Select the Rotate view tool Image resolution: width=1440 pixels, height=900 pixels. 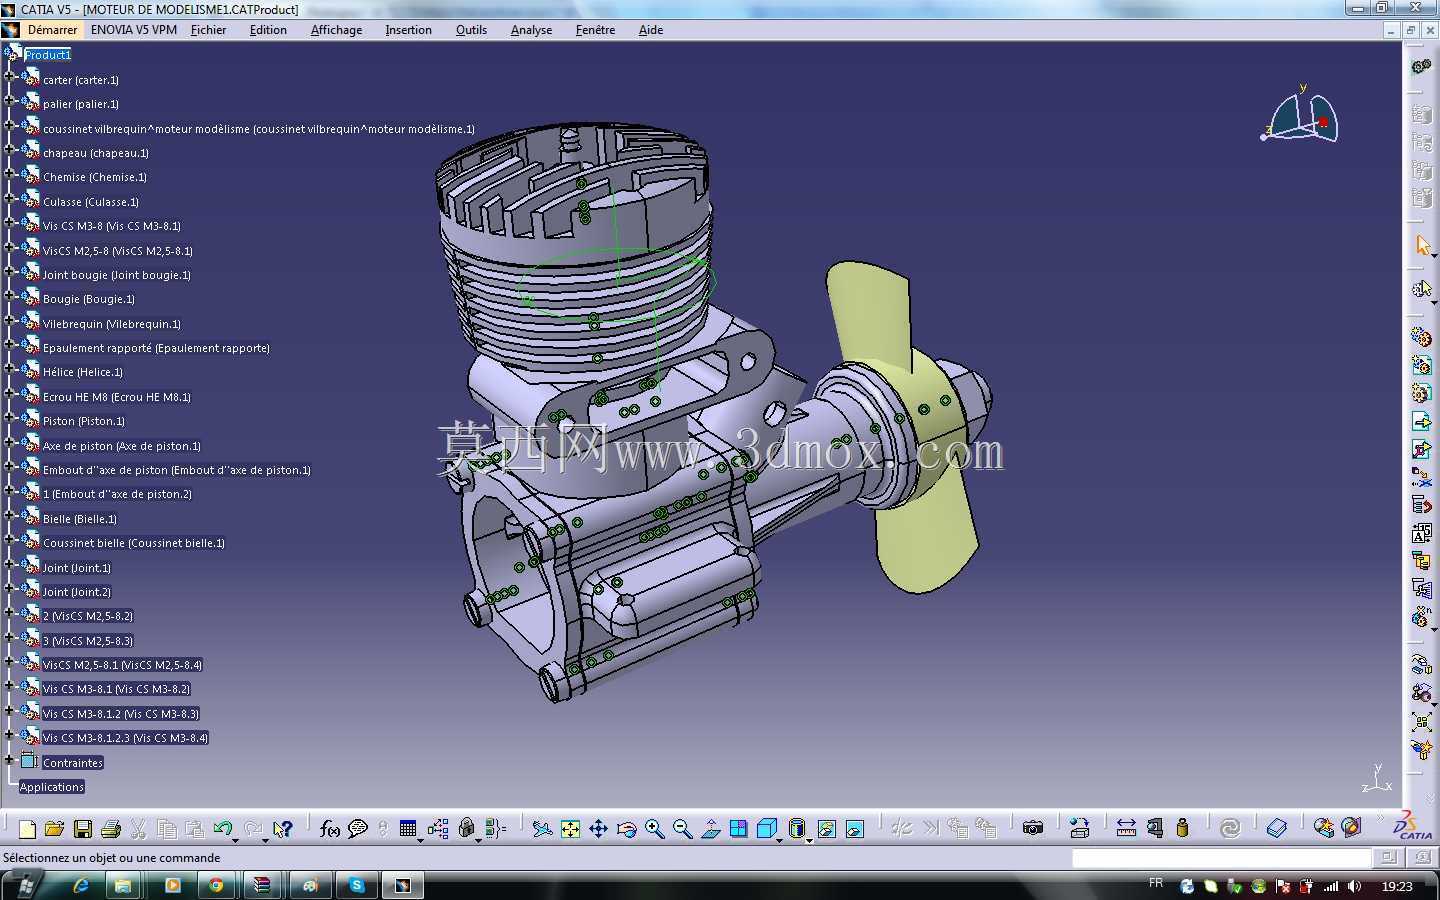tap(626, 829)
